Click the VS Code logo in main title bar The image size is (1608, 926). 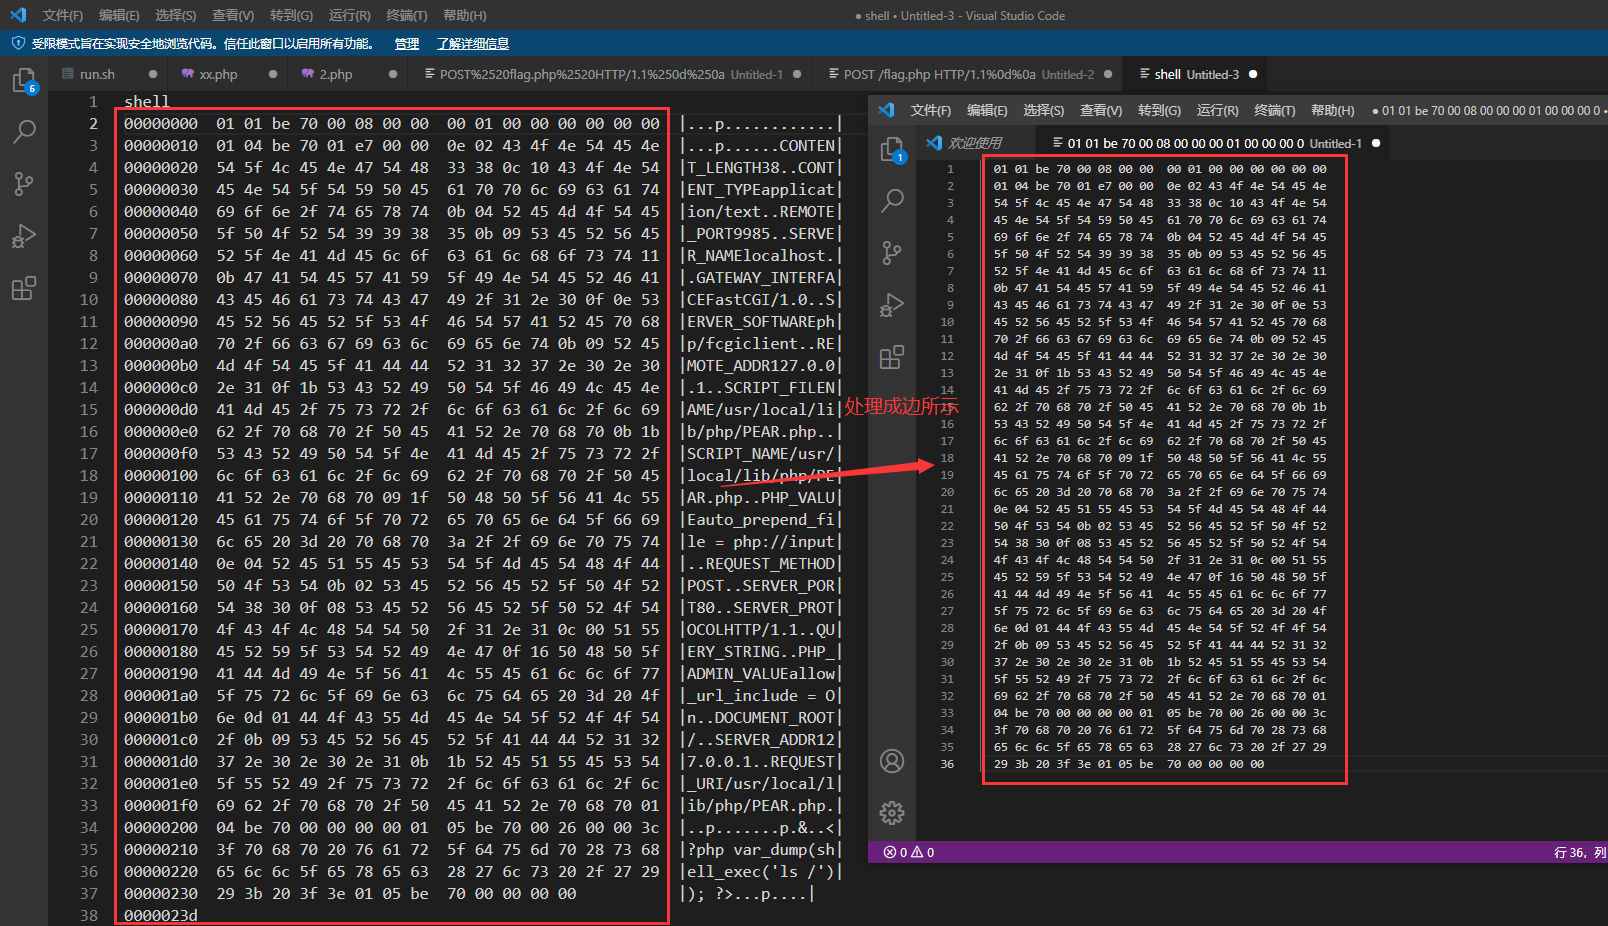pos(18,15)
